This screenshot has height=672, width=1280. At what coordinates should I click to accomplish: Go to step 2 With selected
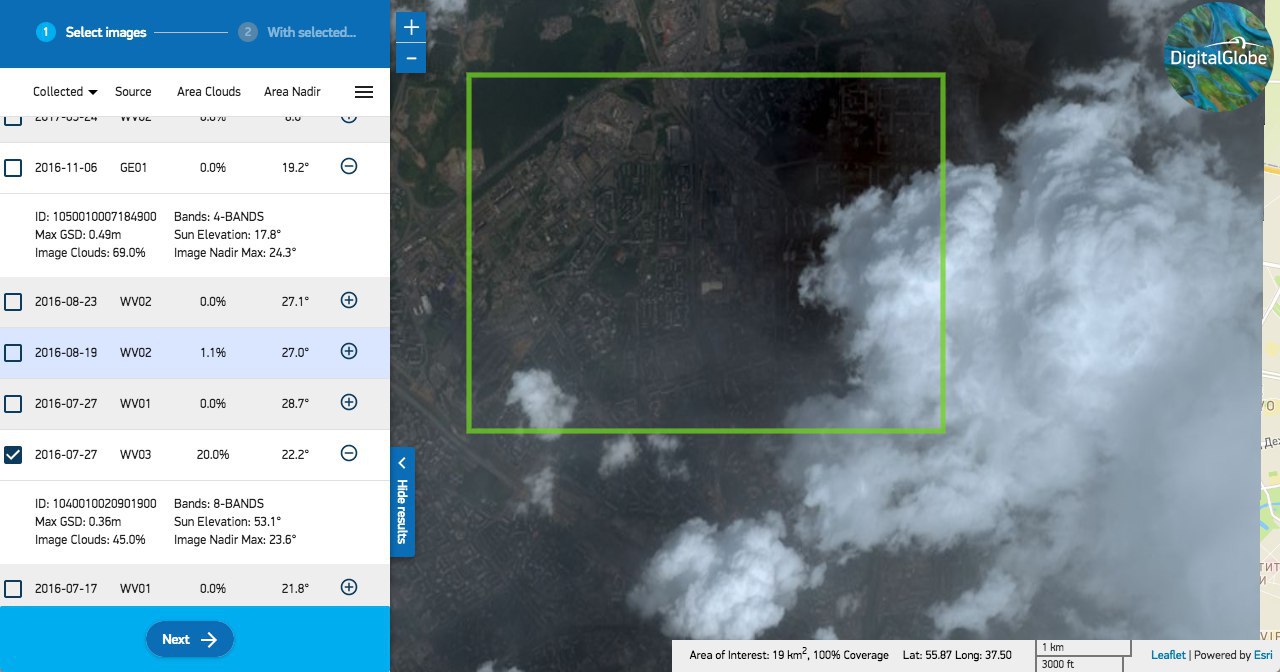tap(298, 32)
